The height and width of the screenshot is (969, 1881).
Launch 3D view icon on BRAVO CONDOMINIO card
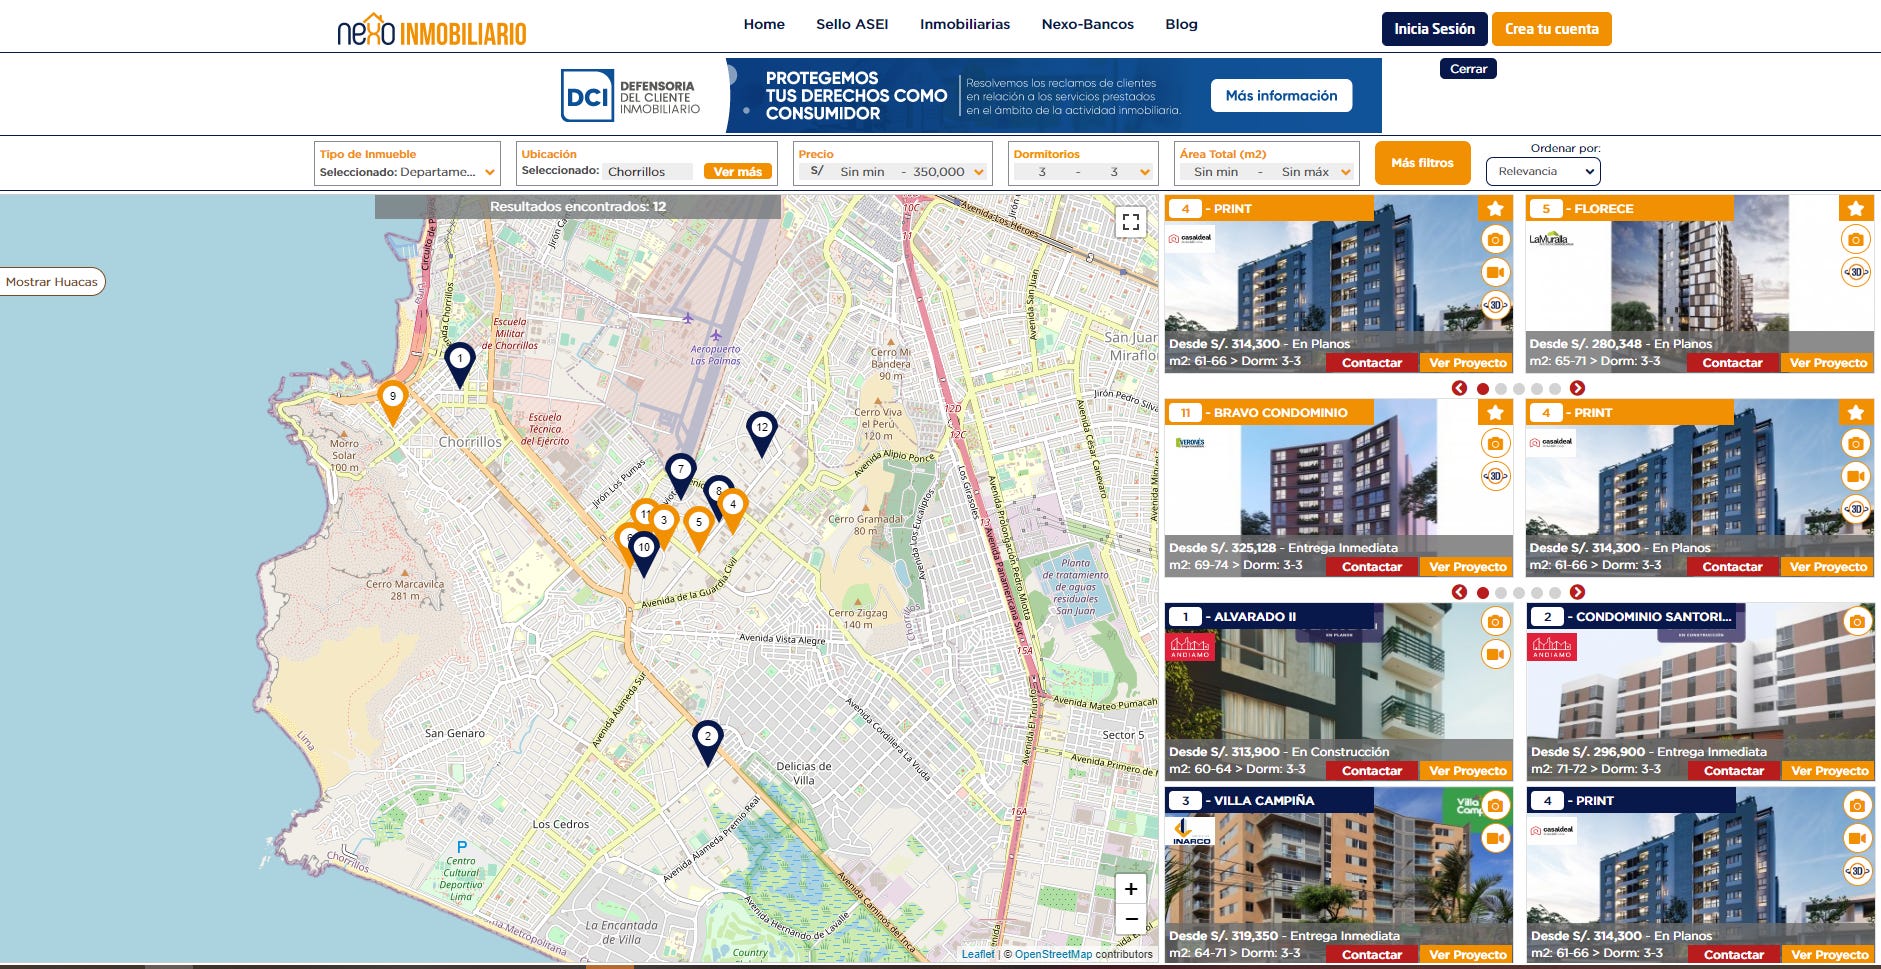click(x=1495, y=476)
